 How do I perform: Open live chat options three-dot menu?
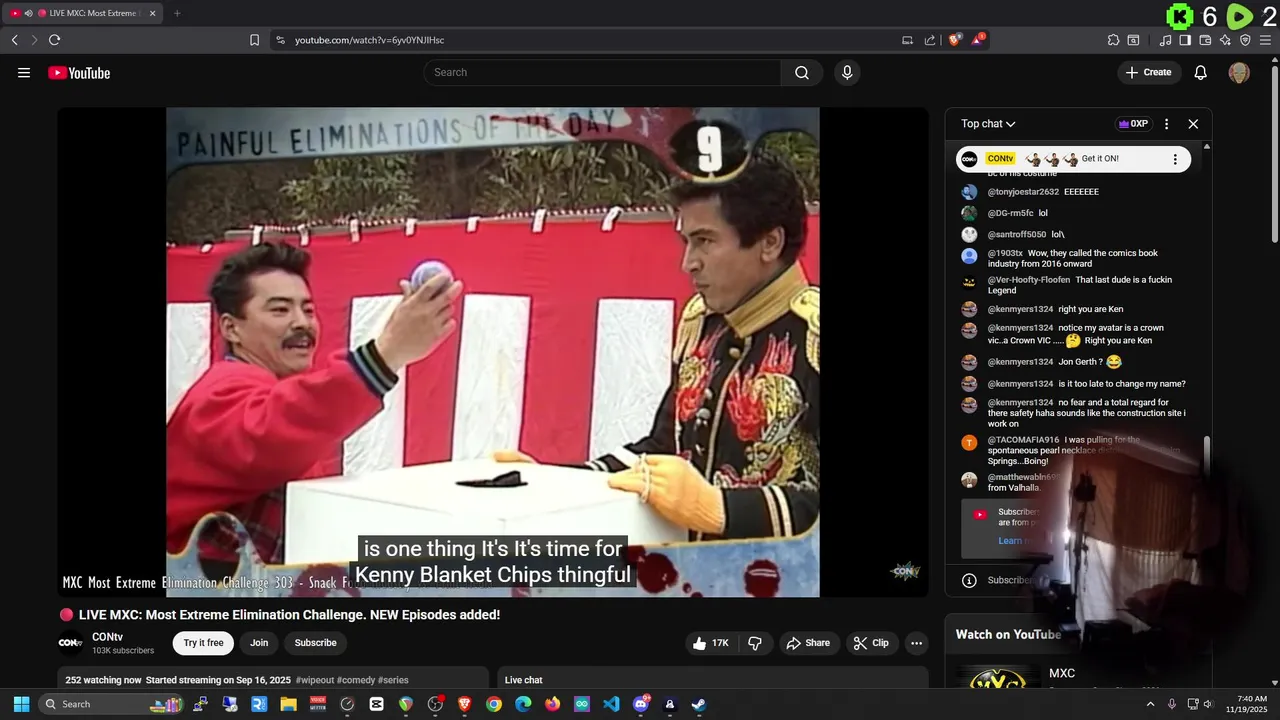pyautogui.click(x=1166, y=124)
